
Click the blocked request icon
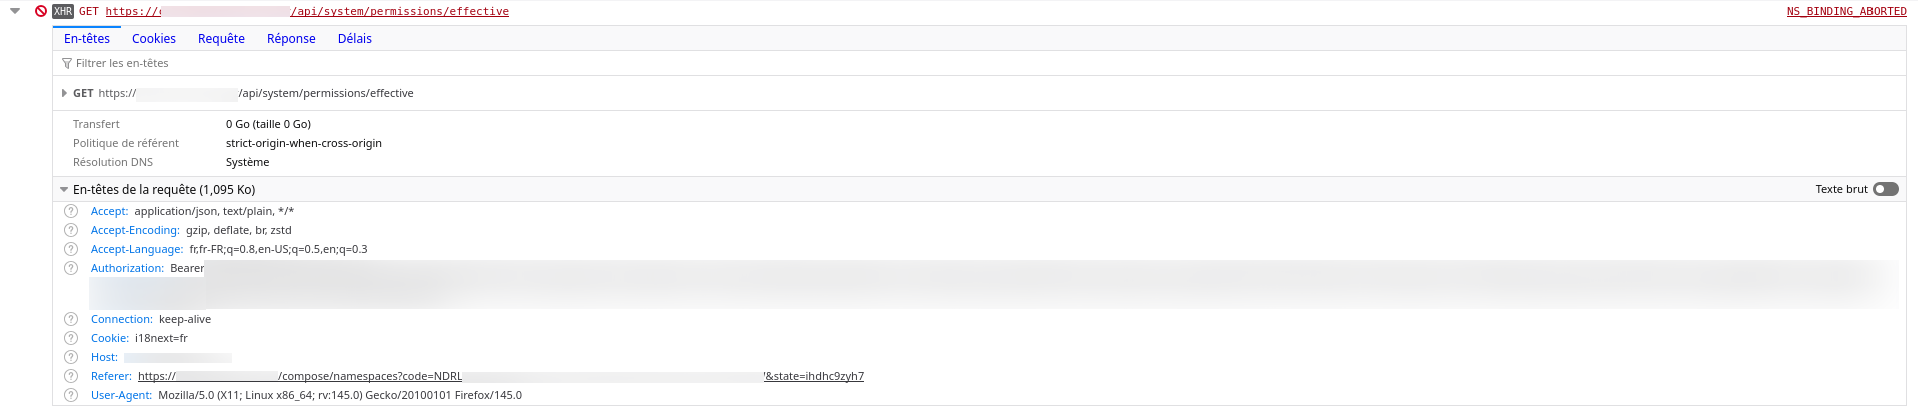[41, 11]
